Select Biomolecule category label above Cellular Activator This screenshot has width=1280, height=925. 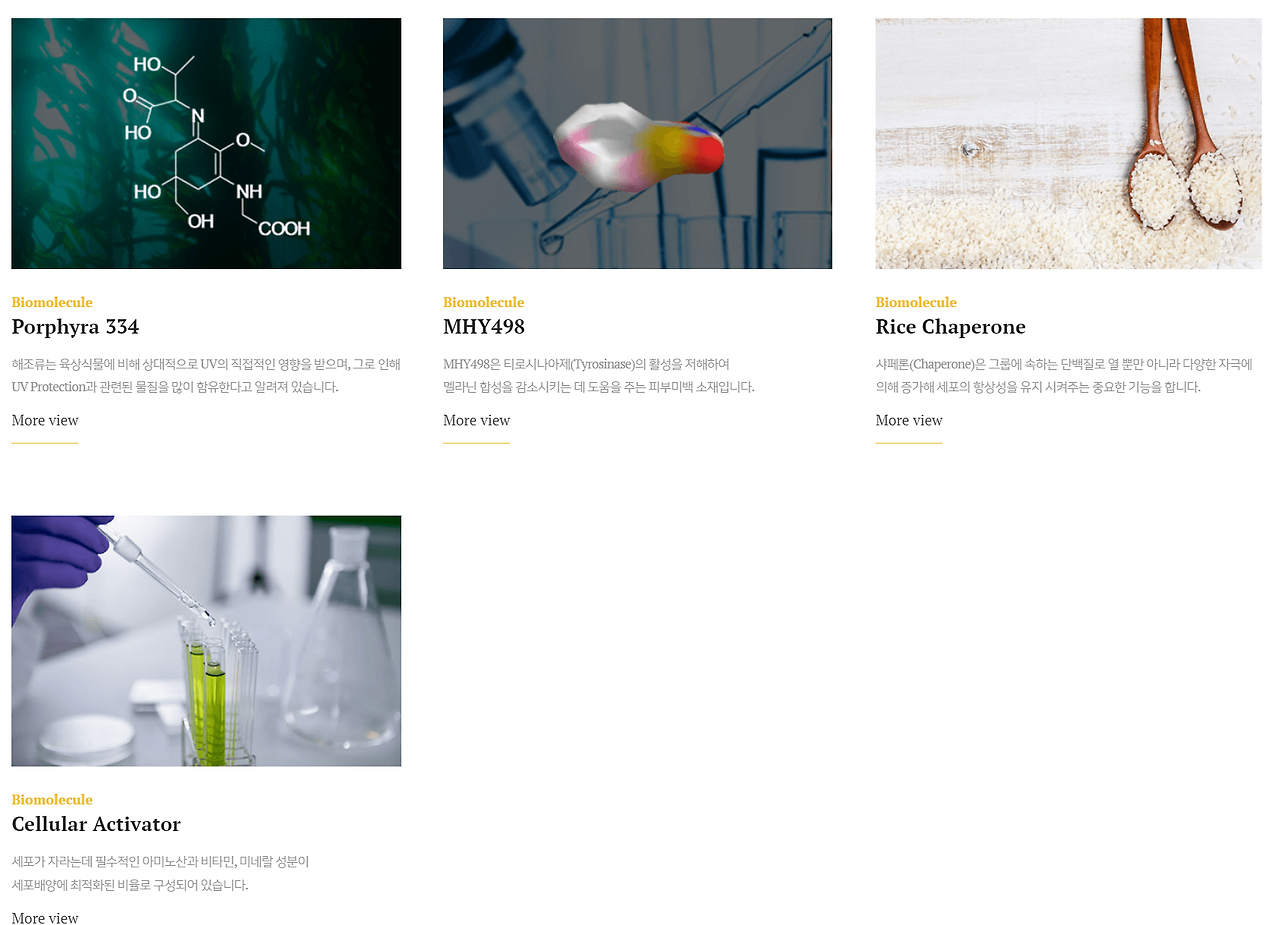click(x=52, y=799)
